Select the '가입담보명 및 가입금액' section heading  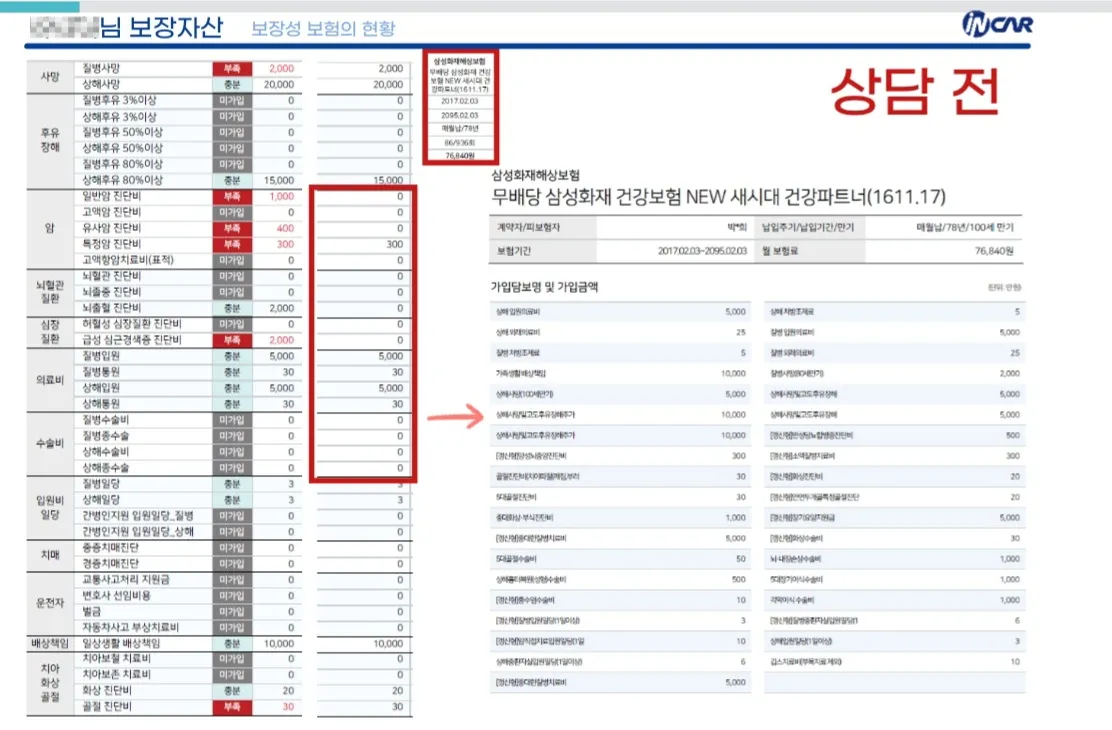click(545, 287)
